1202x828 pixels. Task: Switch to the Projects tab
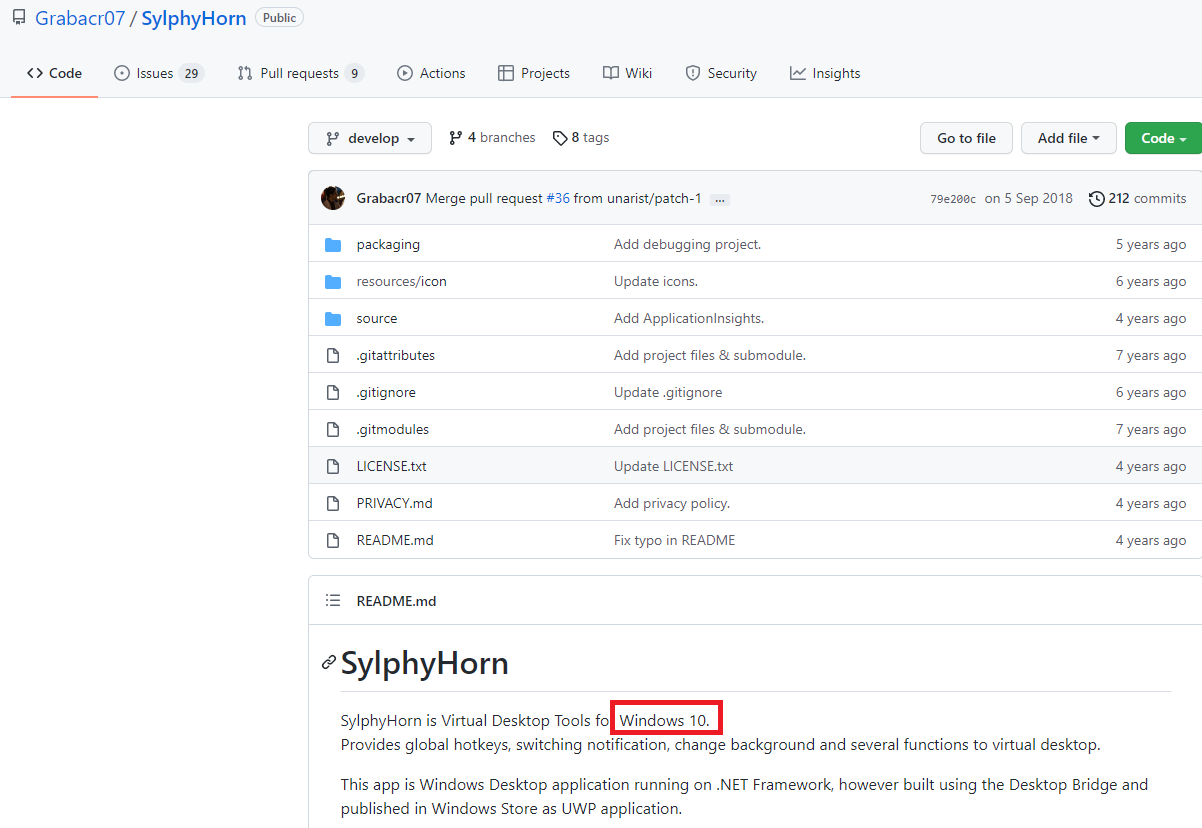coord(534,73)
